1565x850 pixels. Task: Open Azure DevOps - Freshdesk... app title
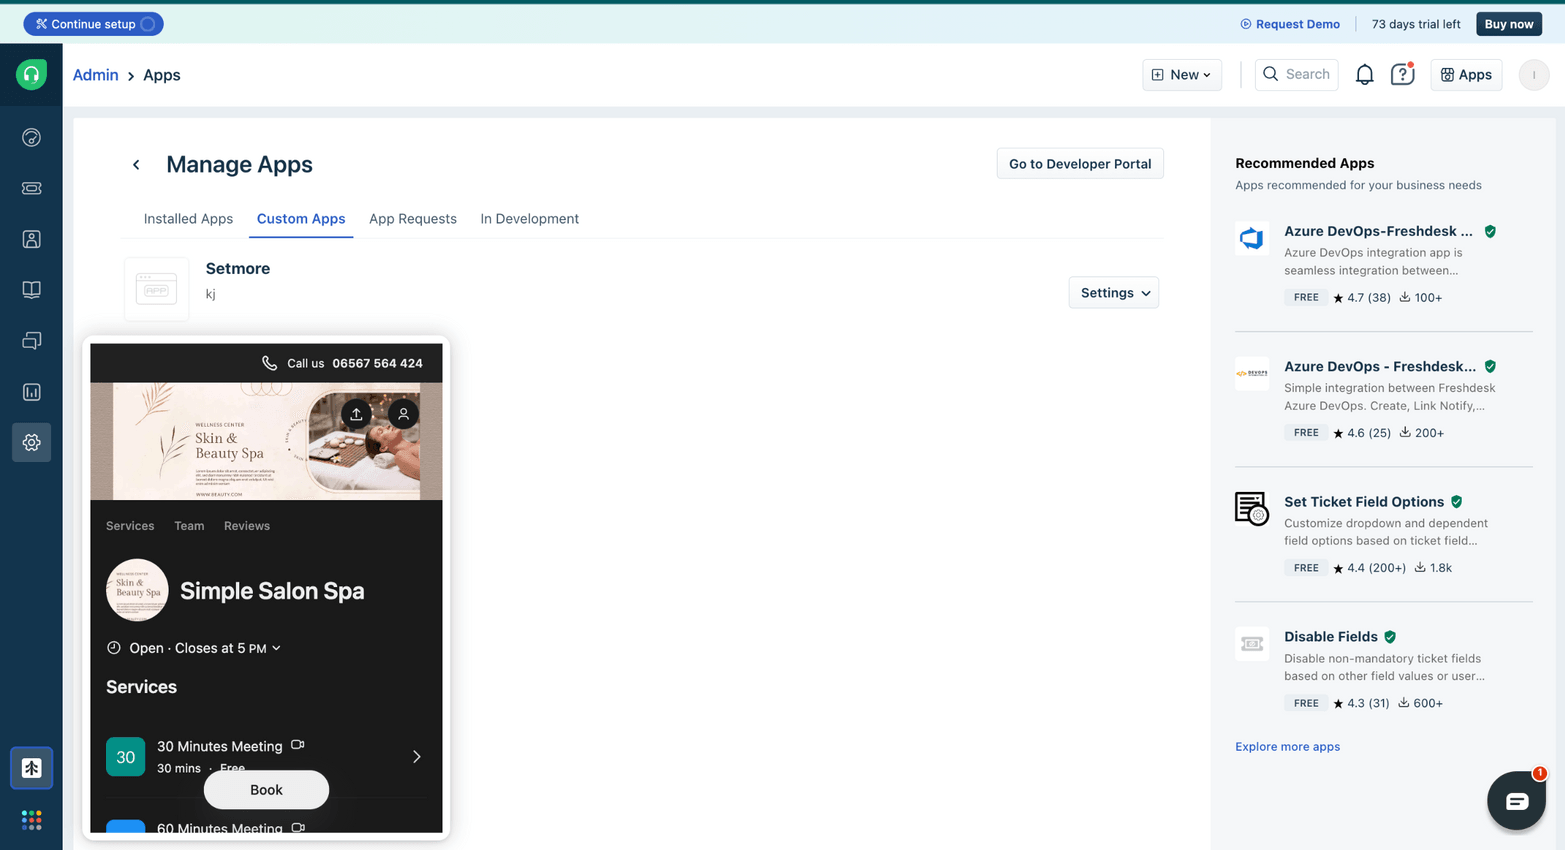point(1380,367)
